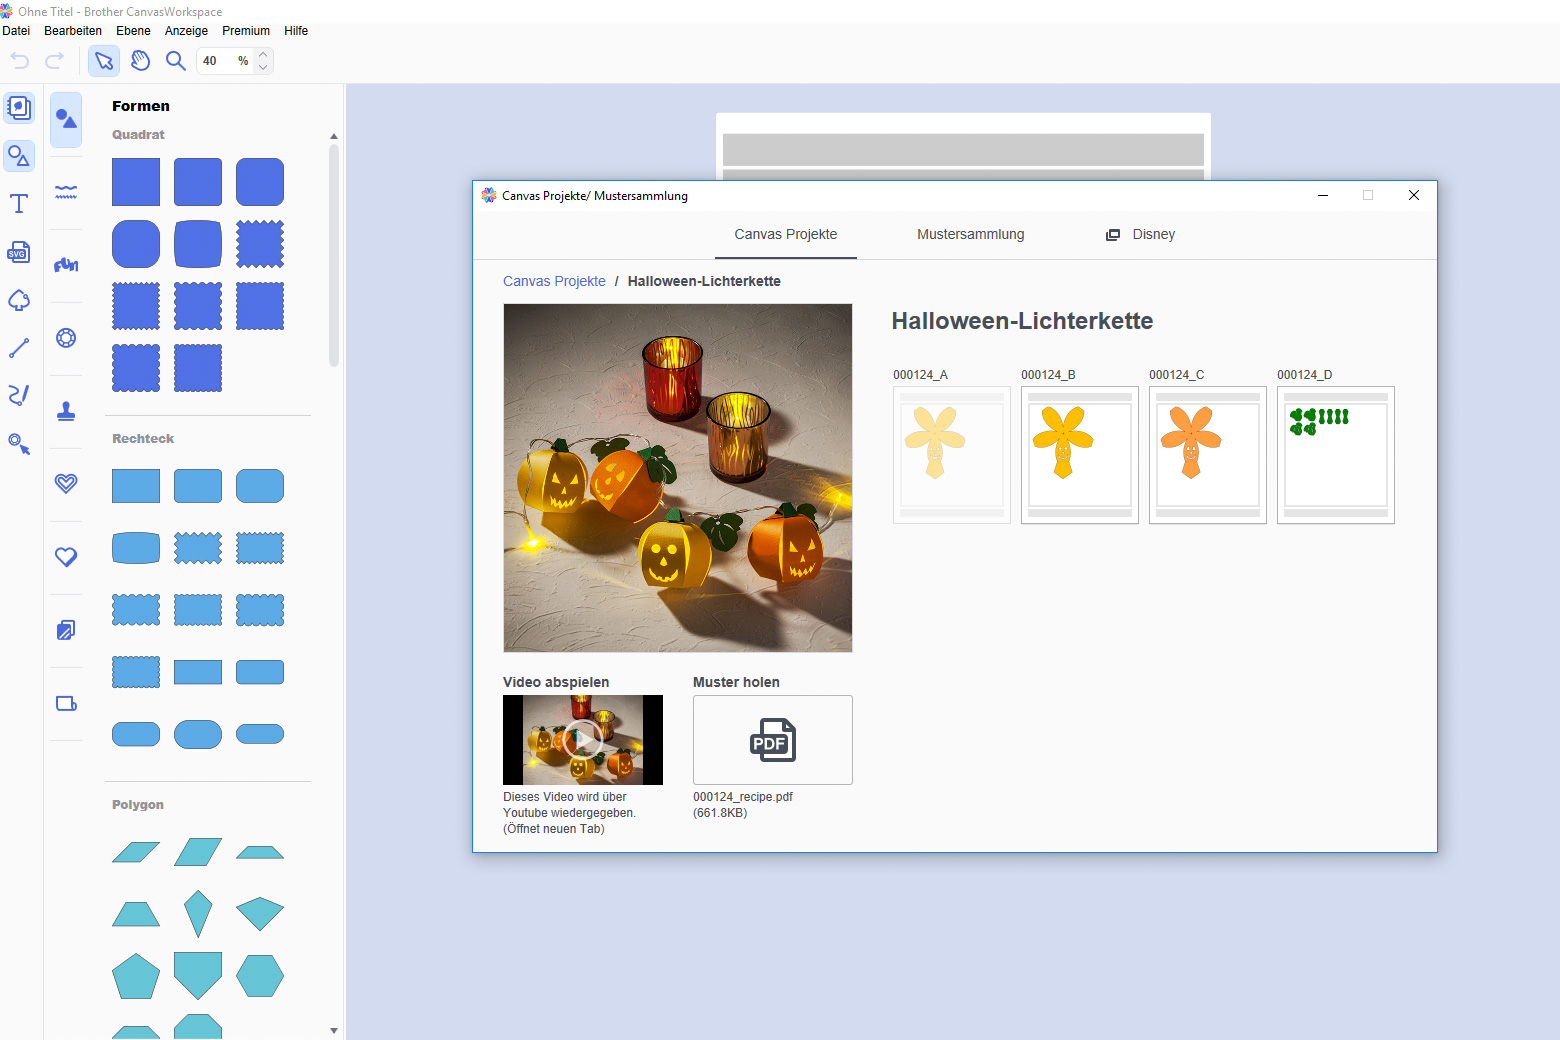Decrease zoom percentage with down arrow
1560x1040 pixels.
[x=263, y=67]
